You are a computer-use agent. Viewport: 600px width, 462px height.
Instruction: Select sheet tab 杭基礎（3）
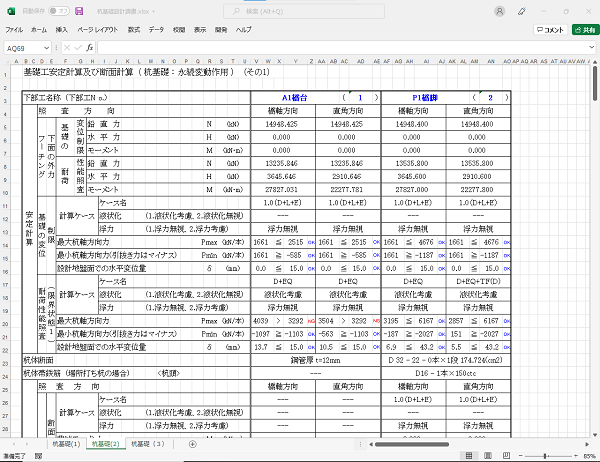tap(148, 444)
